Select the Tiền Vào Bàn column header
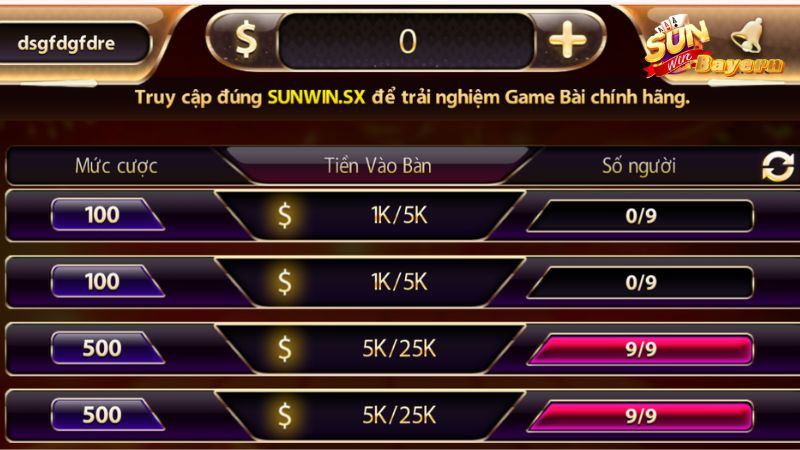This screenshot has width=800, height=450. point(378,166)
